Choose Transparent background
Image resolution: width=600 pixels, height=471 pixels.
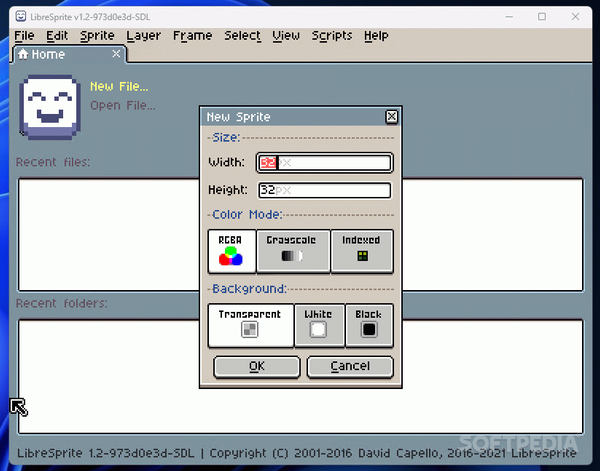click(251, 326)
